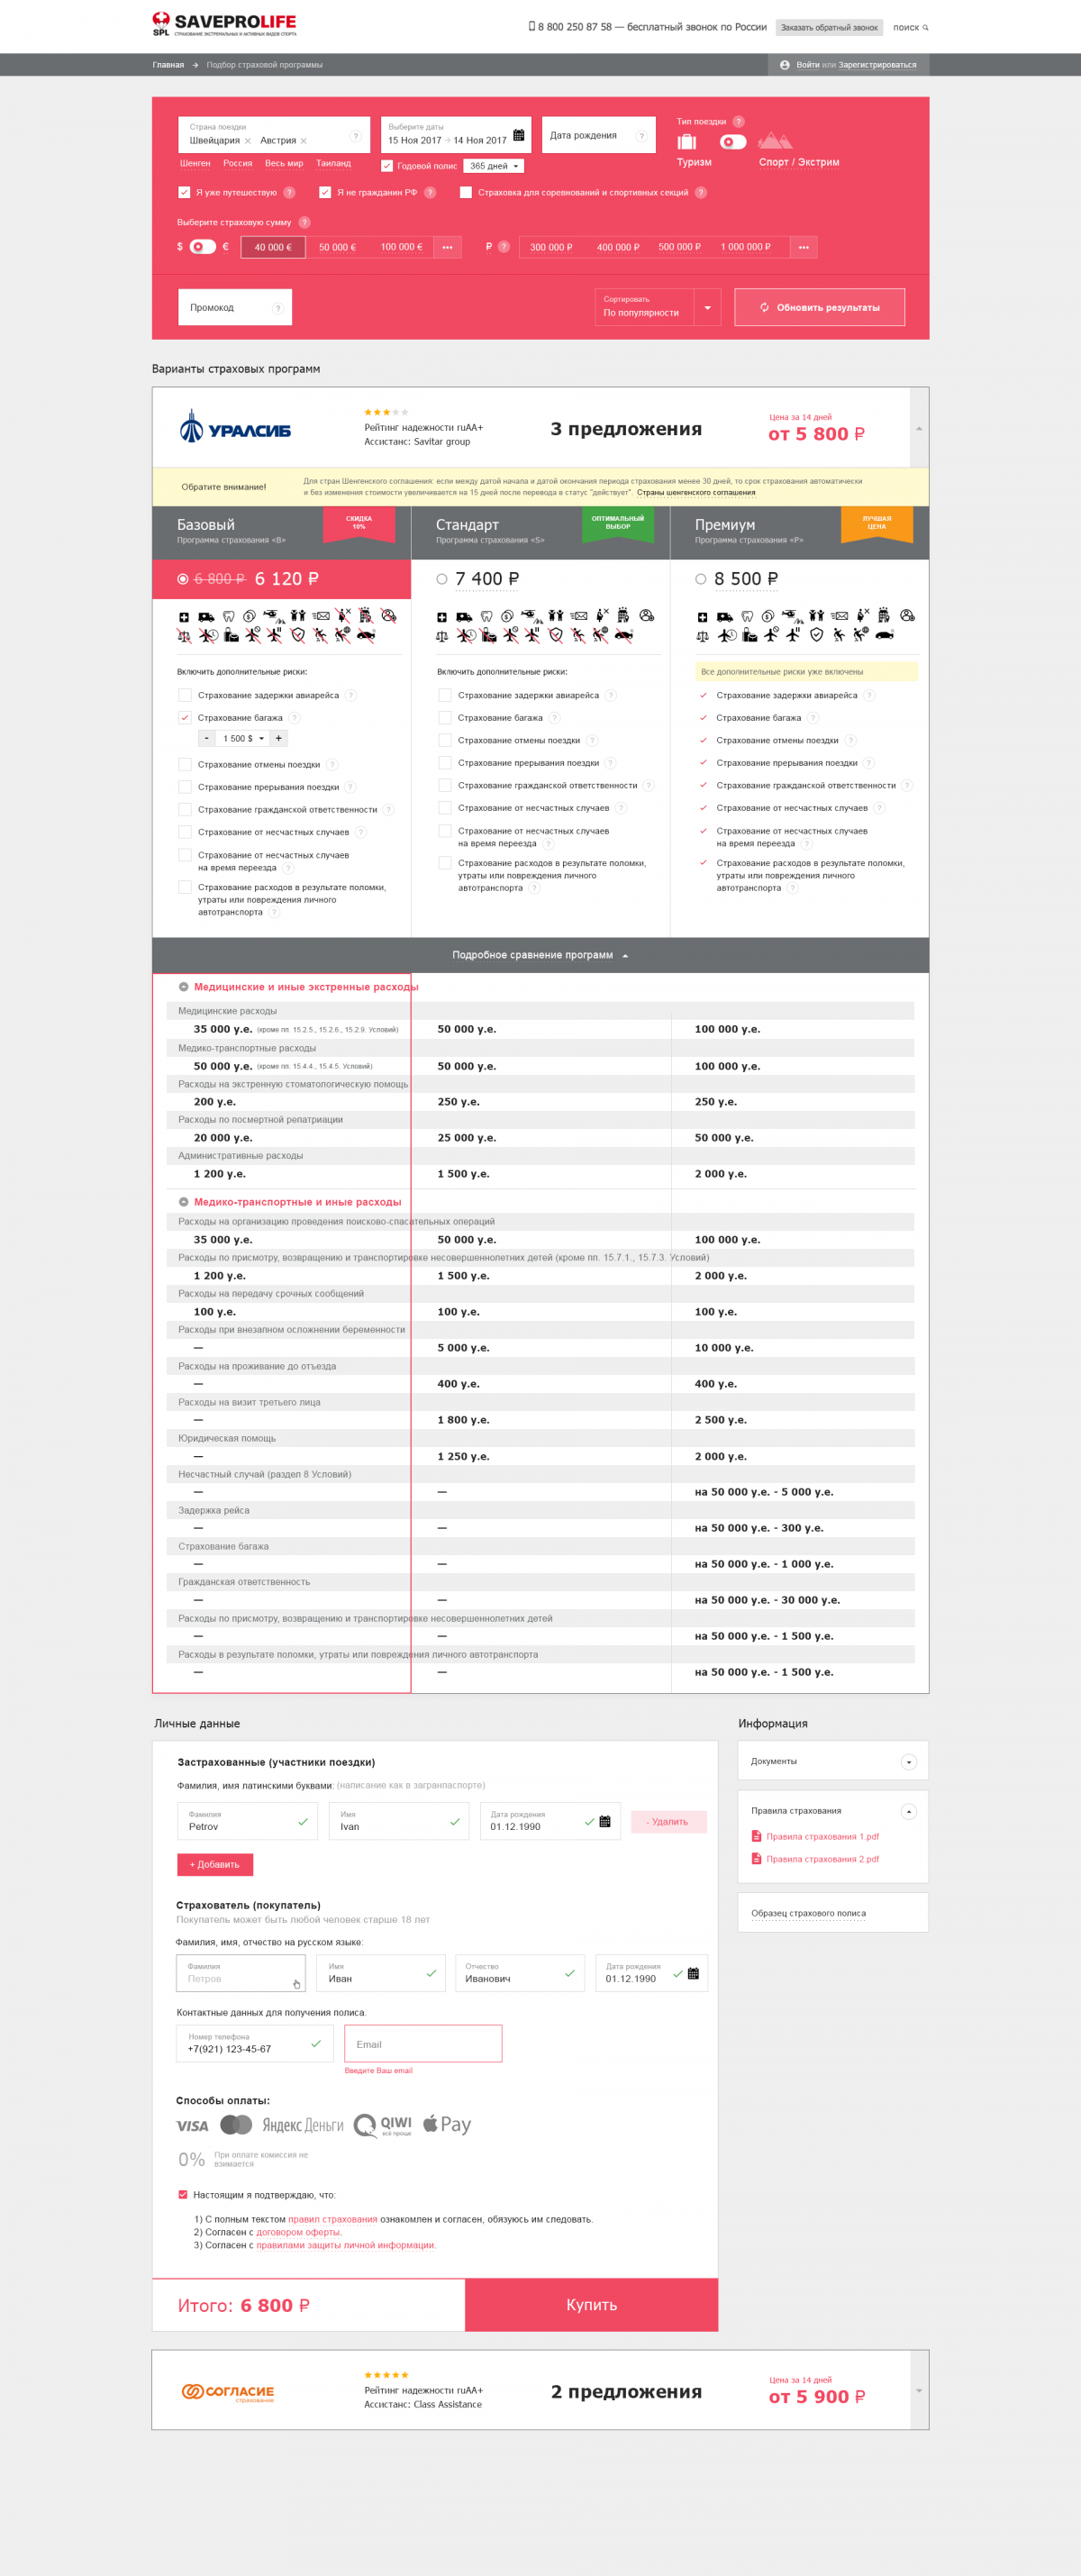
Task: Select Стандарт 7 400 ₽ radio button
Action: click(442, 579)
